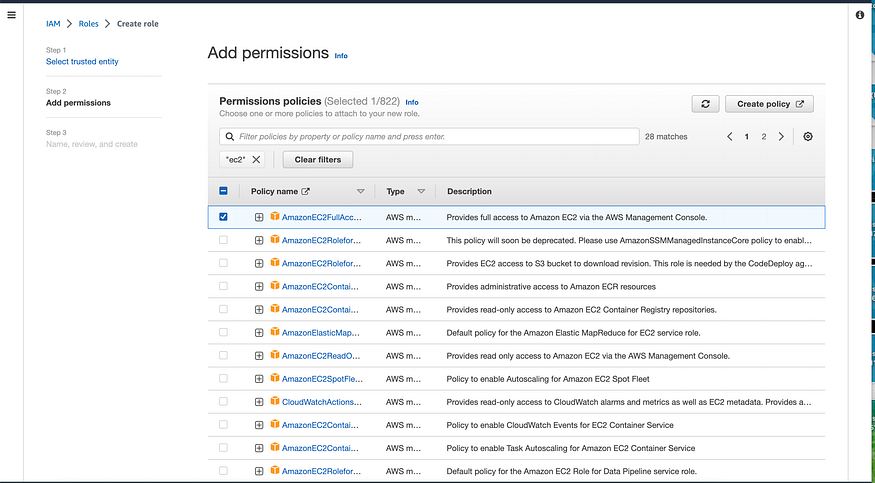Viewport: 875px width, 483px height.
Task: Click the orange AmazonEC2FullAccess policy cube icon
Action: click(274, 217)
